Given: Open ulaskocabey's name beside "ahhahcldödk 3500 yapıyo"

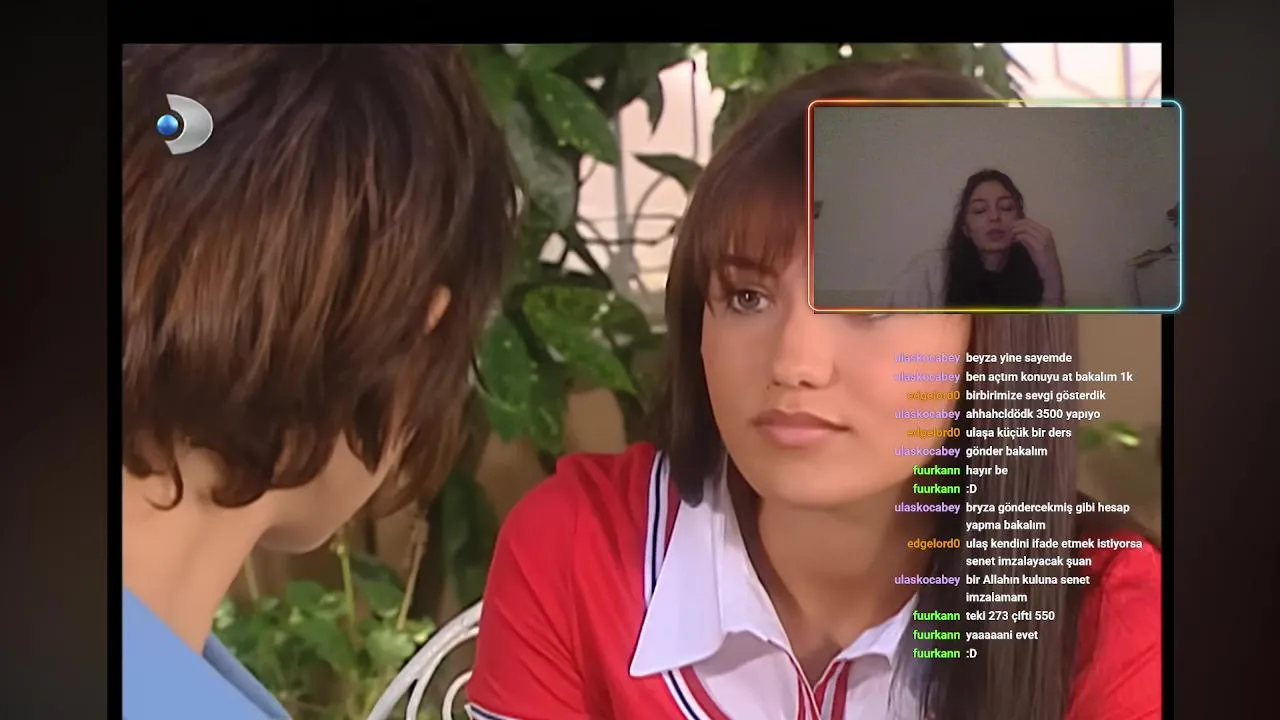Looking at the screenshot, I should pyautogui.click(x=927, y=414).
